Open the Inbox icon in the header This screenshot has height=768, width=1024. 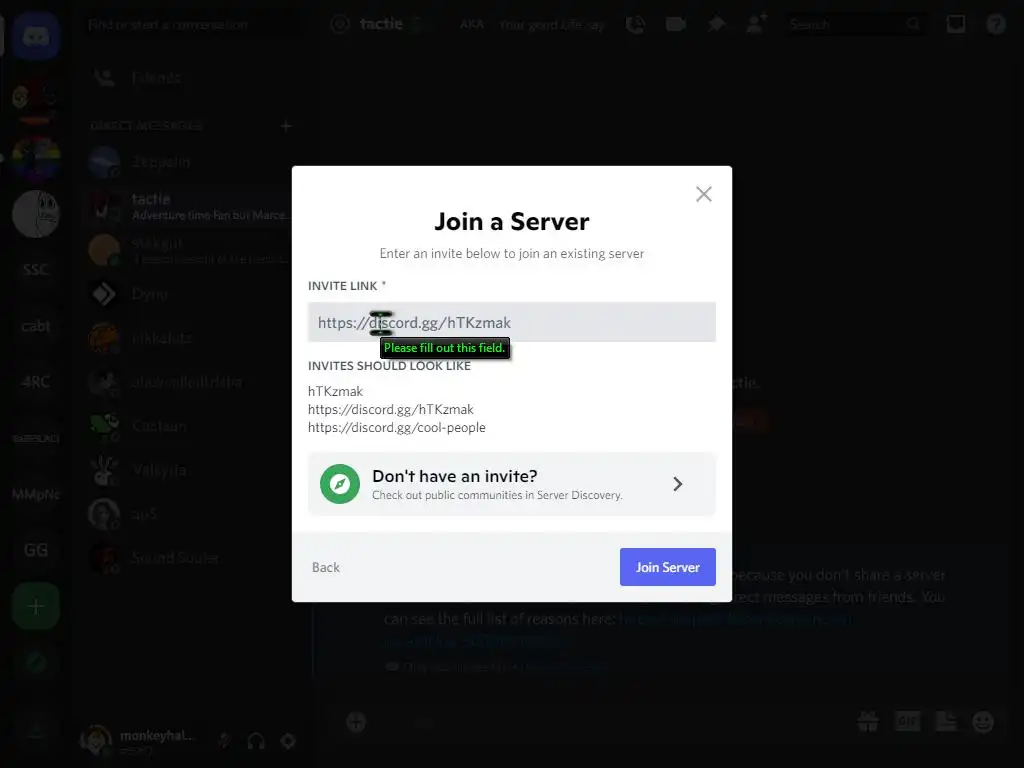[955, 25]
